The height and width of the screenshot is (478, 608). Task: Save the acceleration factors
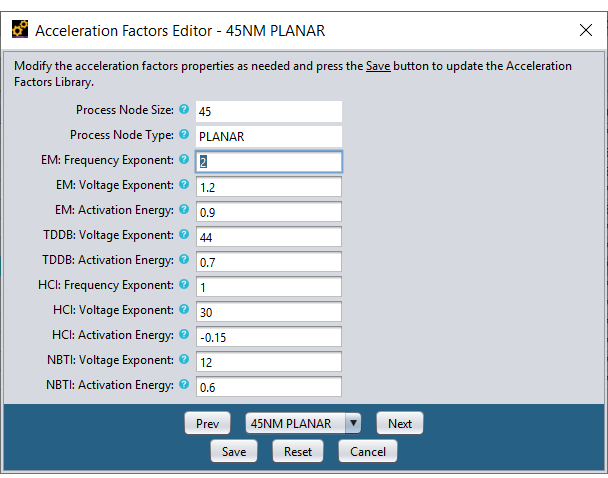pos(234,451)
